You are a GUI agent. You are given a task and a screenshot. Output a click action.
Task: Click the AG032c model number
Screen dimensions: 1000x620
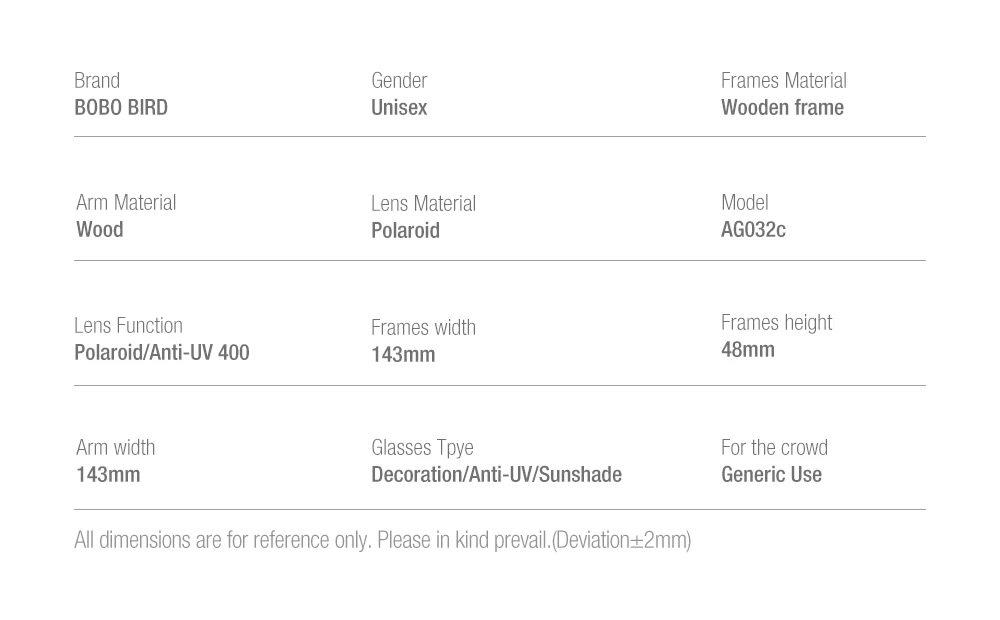(x=753, y=229)
